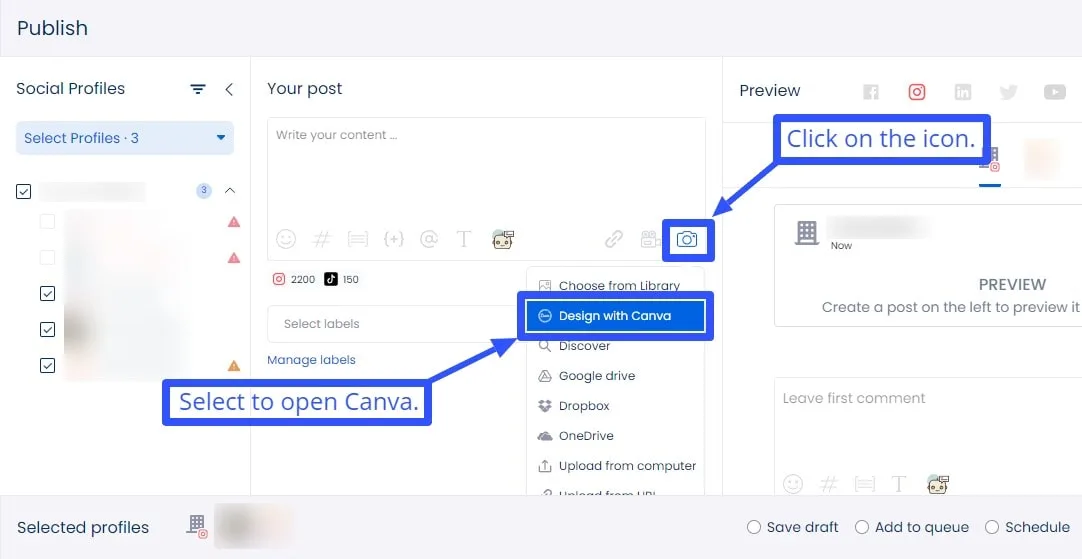The image size is (1082, 559).
Task: Pick Discover from the media menu
Action: coord(615,346)
